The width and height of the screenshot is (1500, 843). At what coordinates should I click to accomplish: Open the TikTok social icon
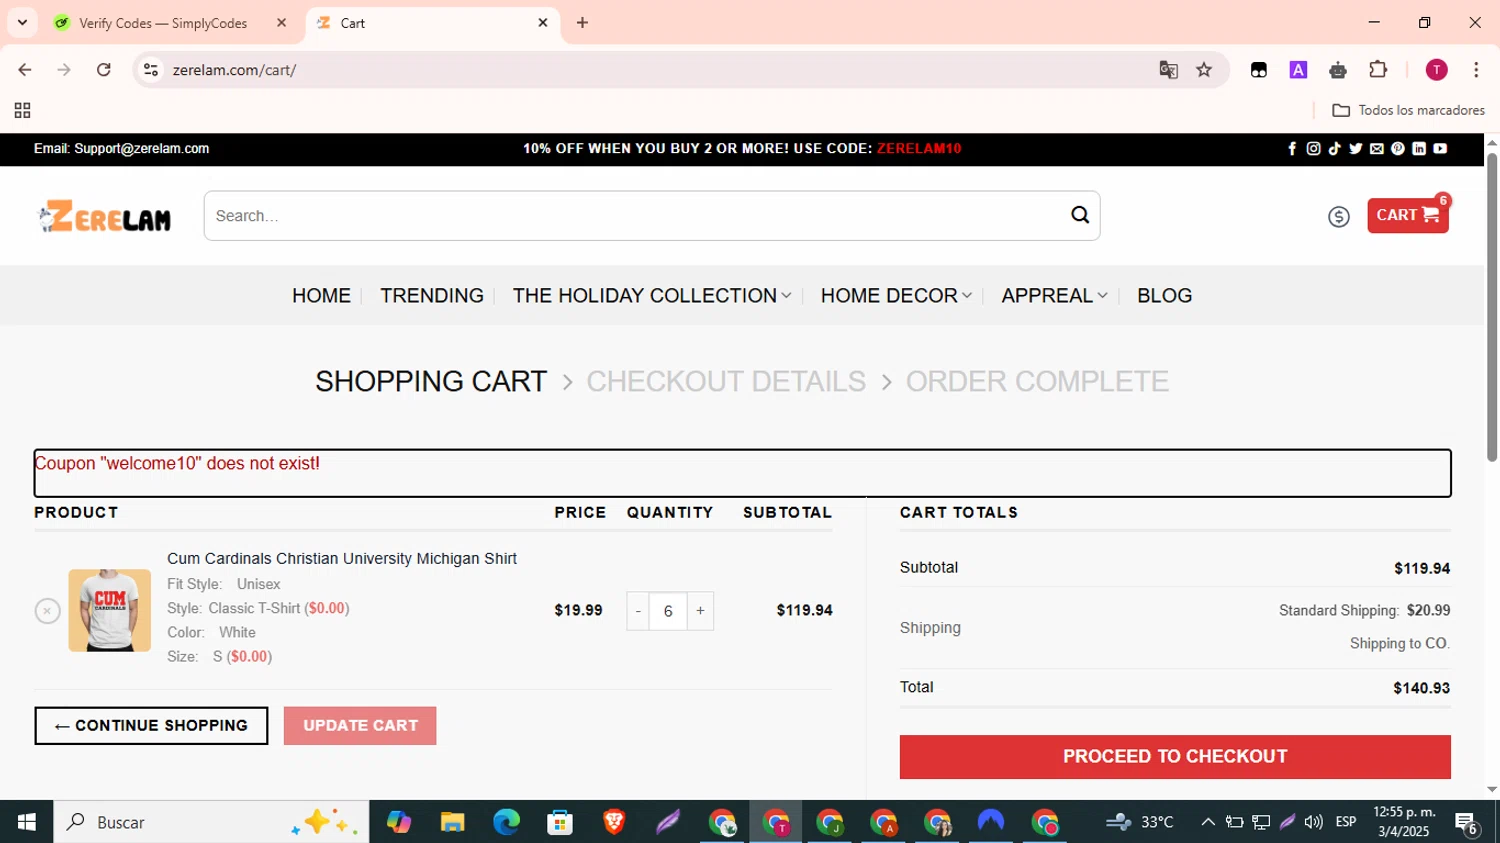(x=1335, y=149)
